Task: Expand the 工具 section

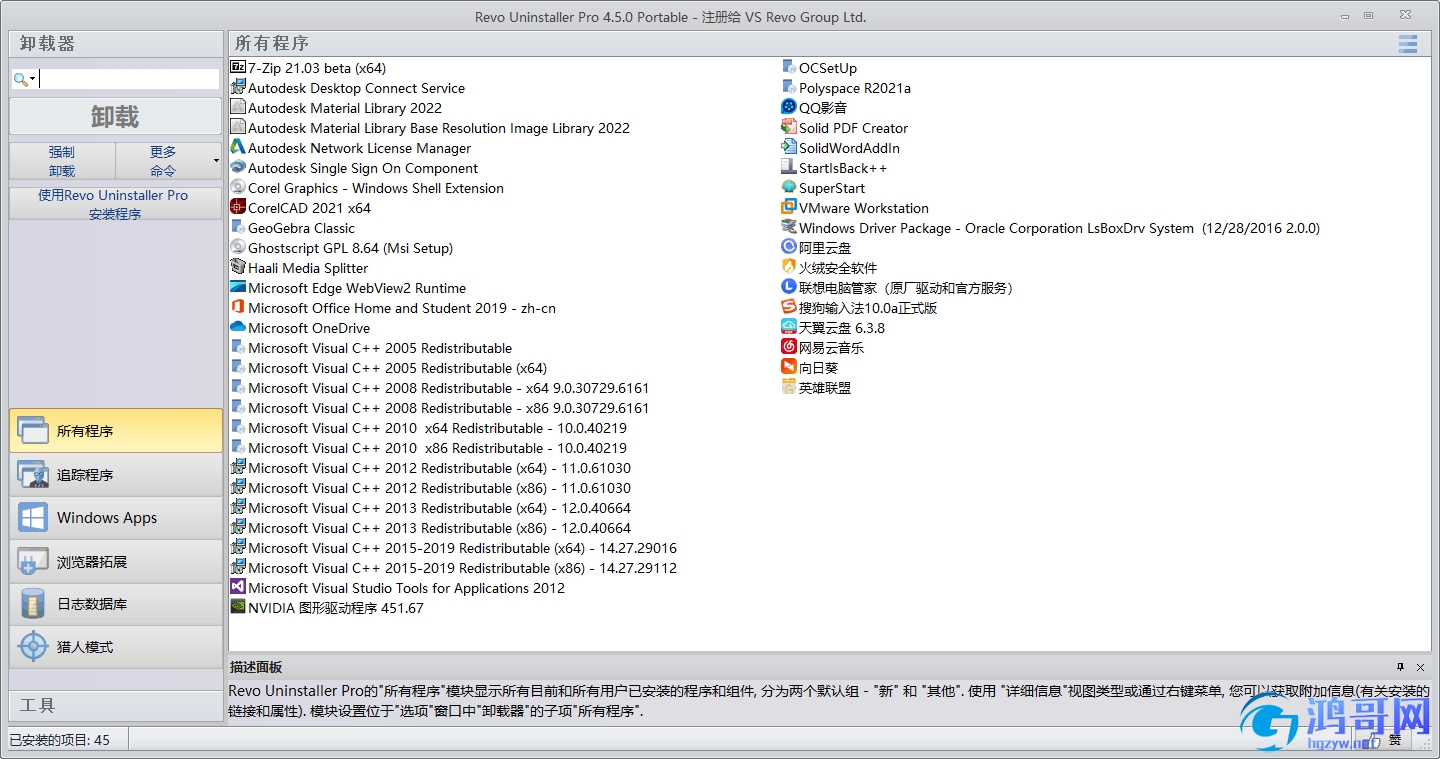Action: (x=116, y=706)
